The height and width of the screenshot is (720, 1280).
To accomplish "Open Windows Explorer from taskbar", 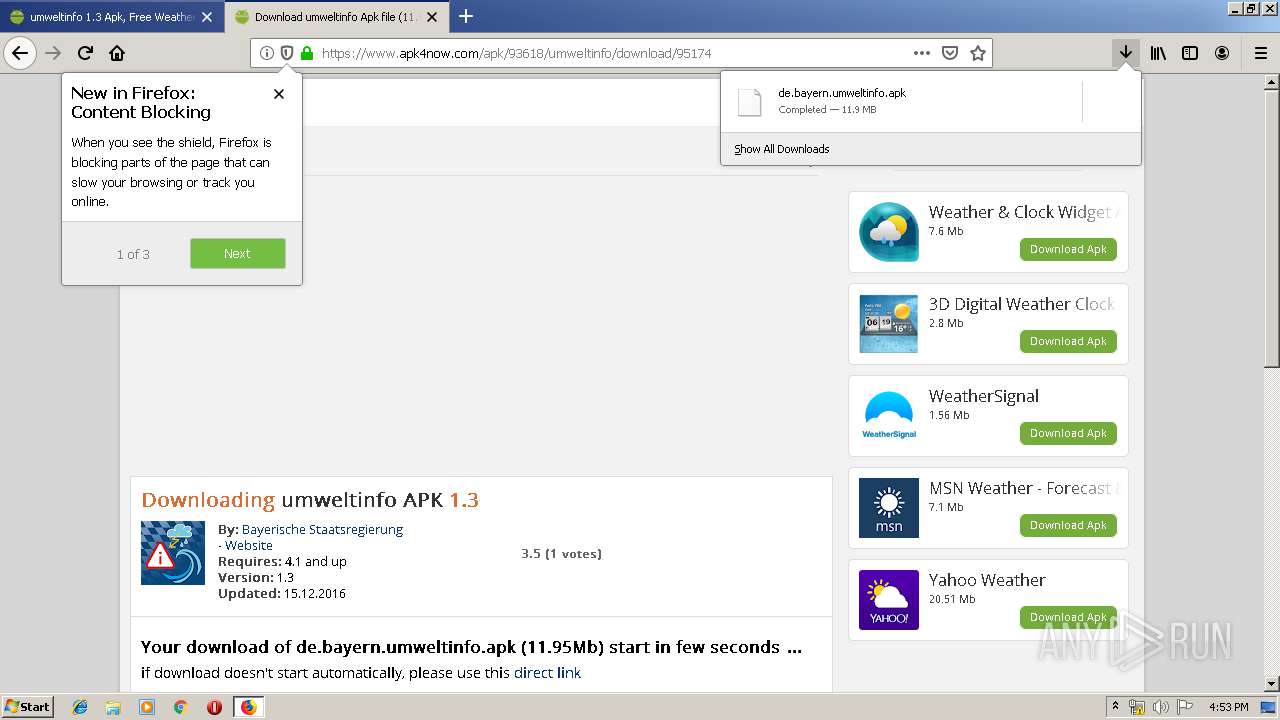I will [113, 707].
